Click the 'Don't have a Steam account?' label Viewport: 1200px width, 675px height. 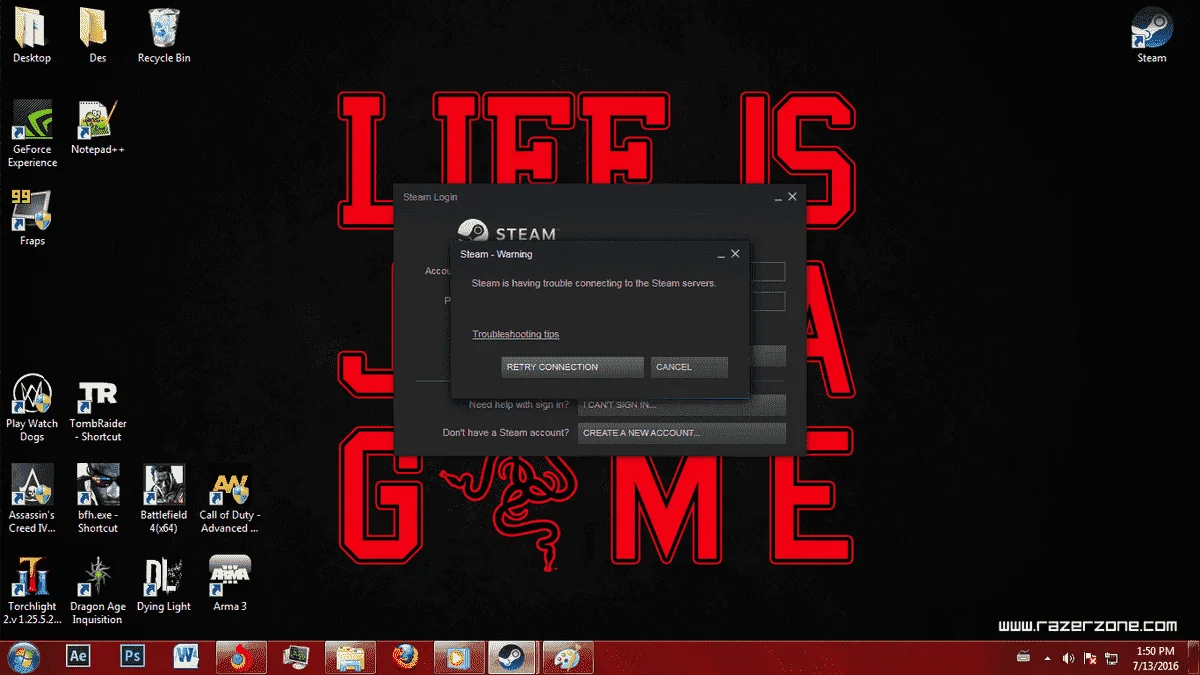pyautogui.click(x=506, y=433)
